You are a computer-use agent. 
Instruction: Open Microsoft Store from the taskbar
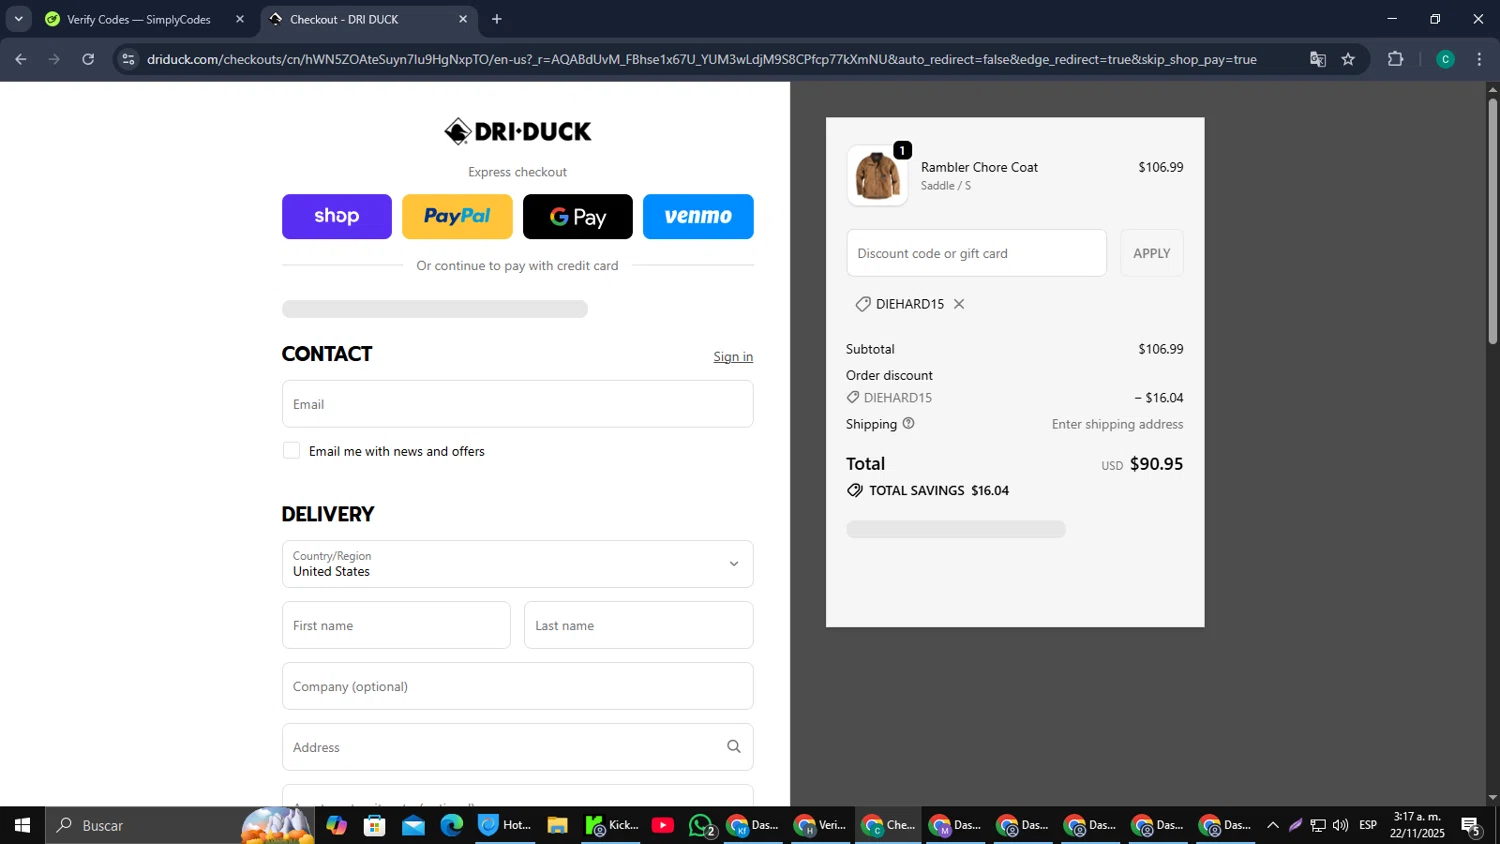(x=375, y=825)
